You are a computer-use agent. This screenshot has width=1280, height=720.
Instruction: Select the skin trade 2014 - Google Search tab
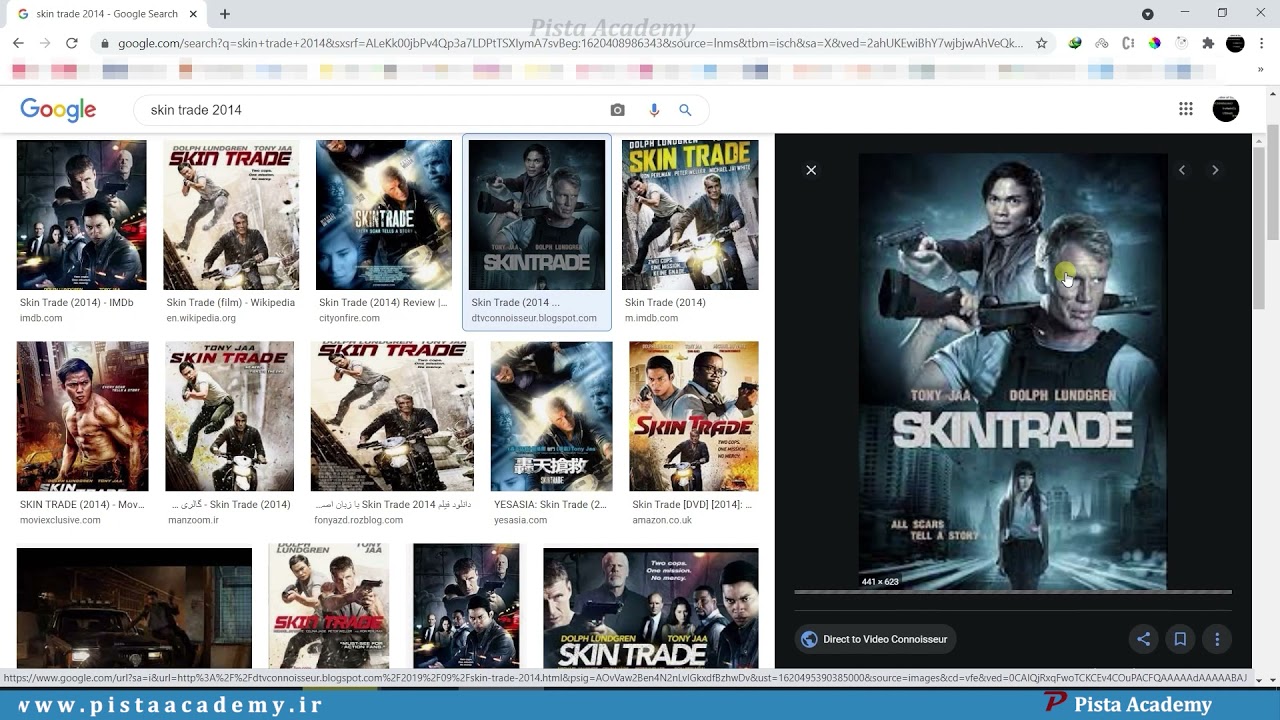click(x=107, y=14)
